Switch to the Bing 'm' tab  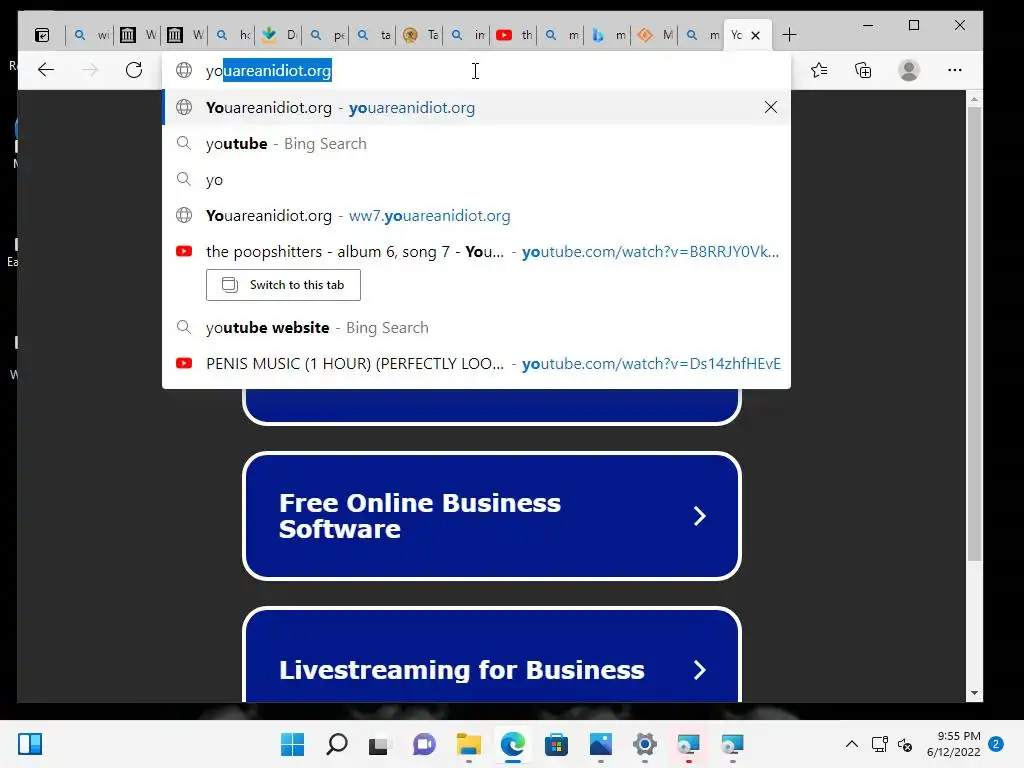[608, 35]
